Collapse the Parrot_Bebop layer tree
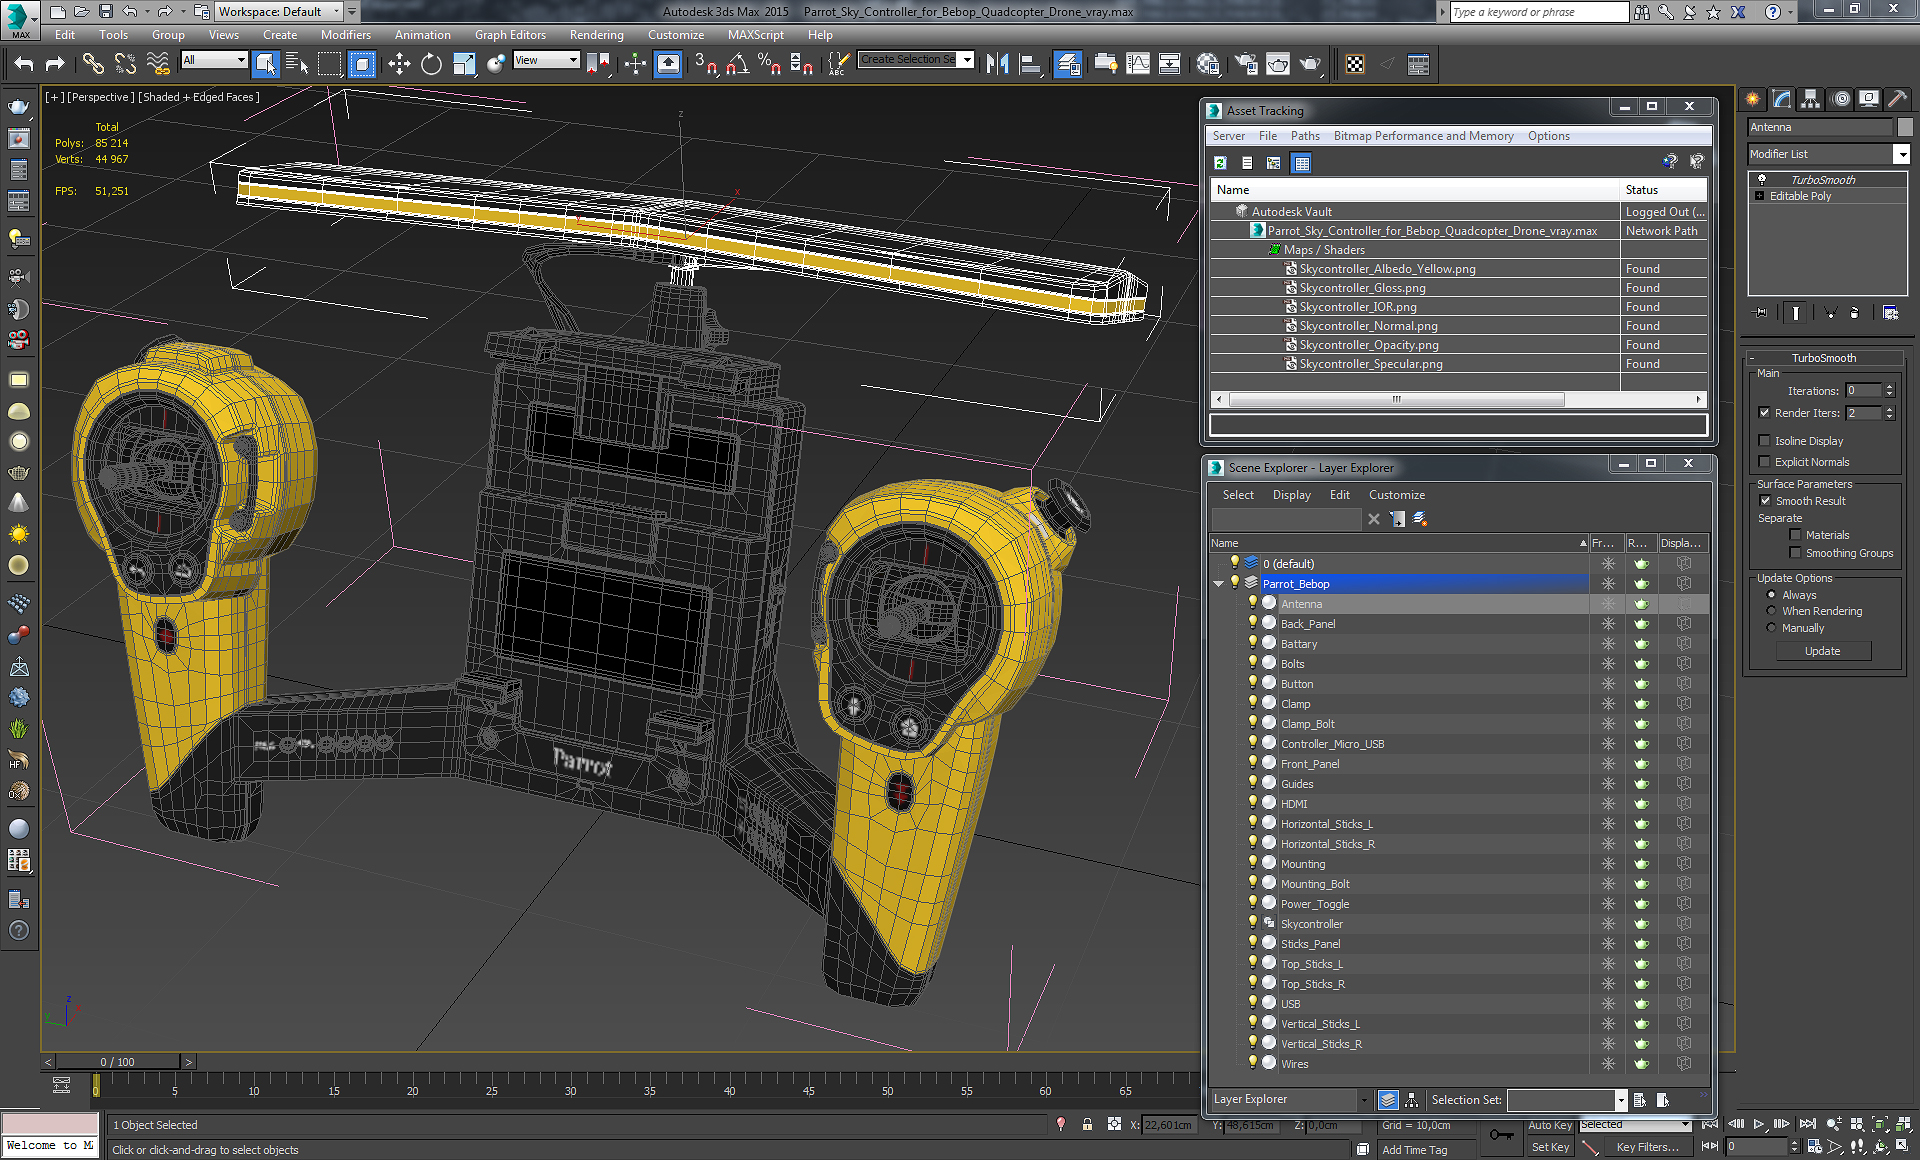 1218,584
